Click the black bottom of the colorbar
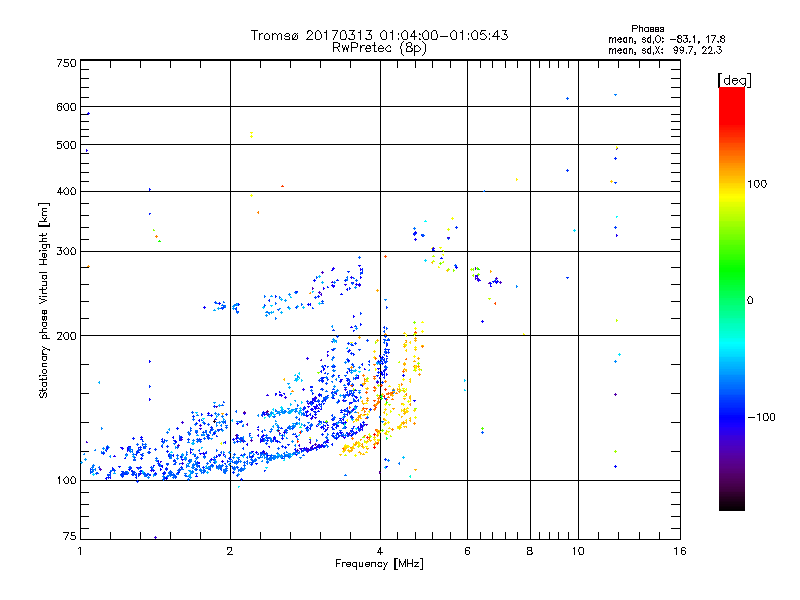This screenshot has height=600, width=800. click(x=732, y=503)
